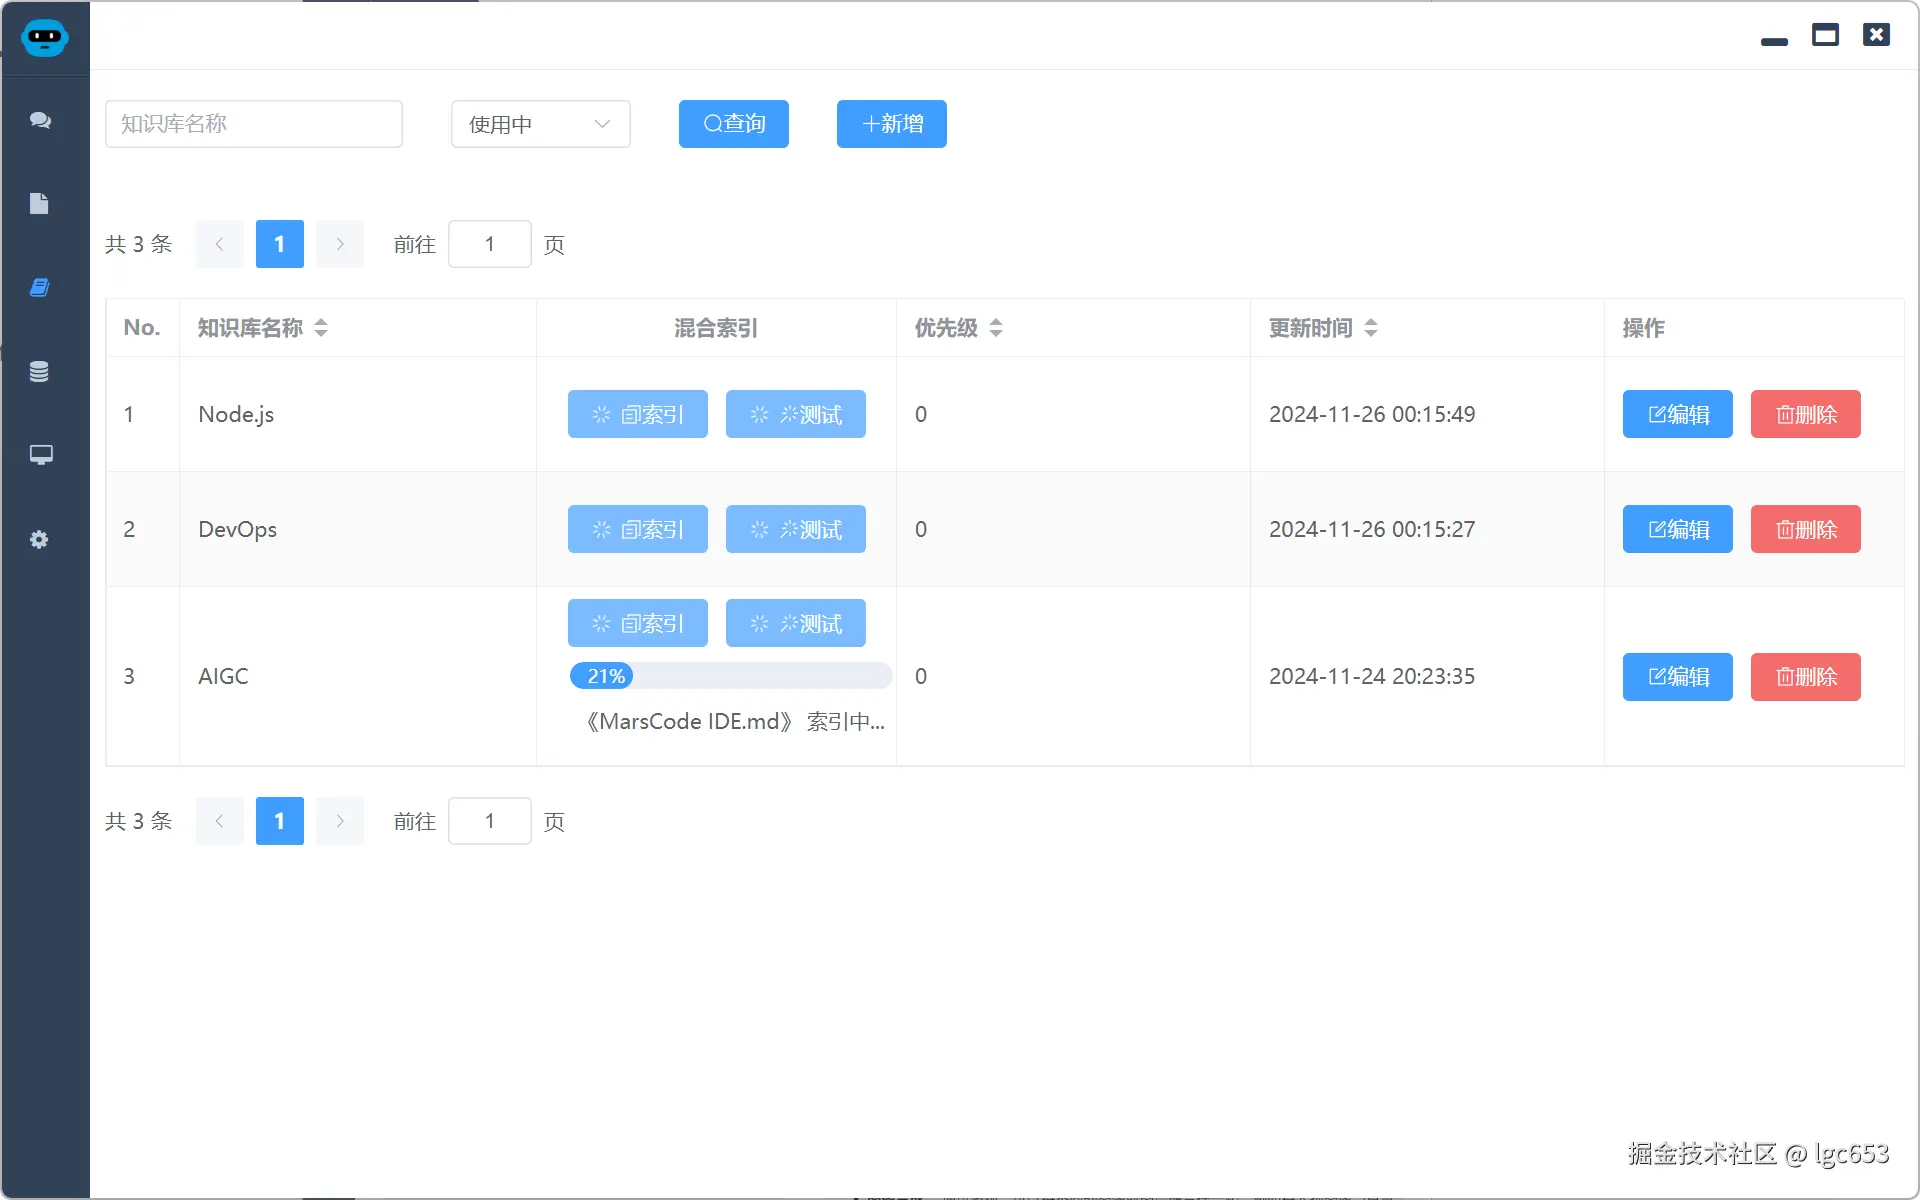Viewport: 1920px width, 1200px height.
Task: Toggle sorting on the 更新时间 column
Action: pos(1370,328)
